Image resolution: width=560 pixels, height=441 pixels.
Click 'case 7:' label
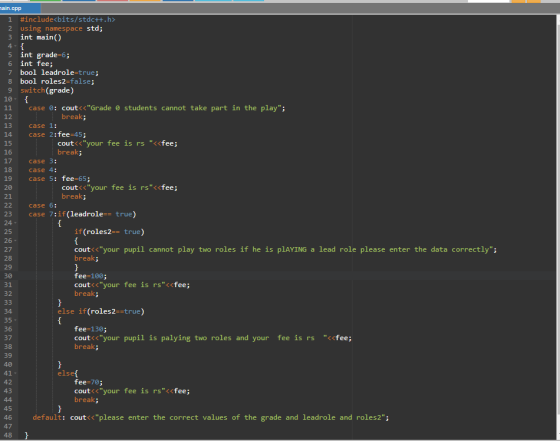(x=42, y=214)
